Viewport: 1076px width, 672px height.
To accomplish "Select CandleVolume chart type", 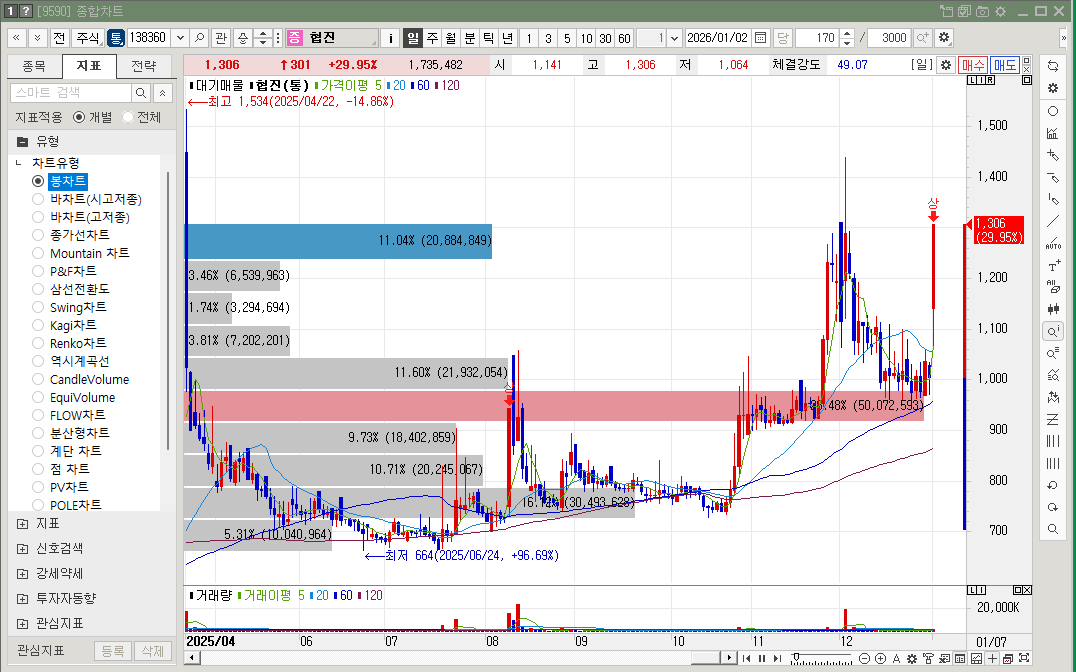I will click(x=38, y=379).
